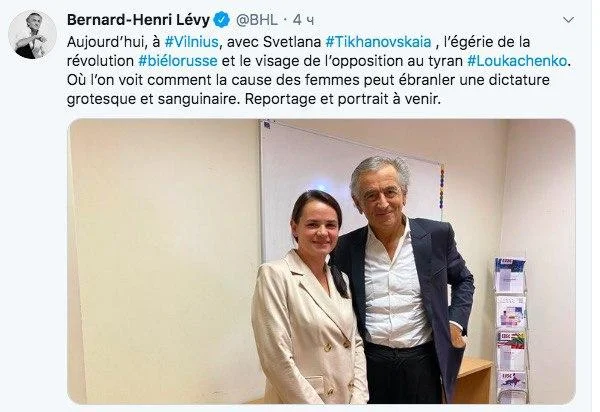Screen dimensions: 600x412
Task: Open the tweet via the '4 ч' timestamp
Action: (303, 20)
